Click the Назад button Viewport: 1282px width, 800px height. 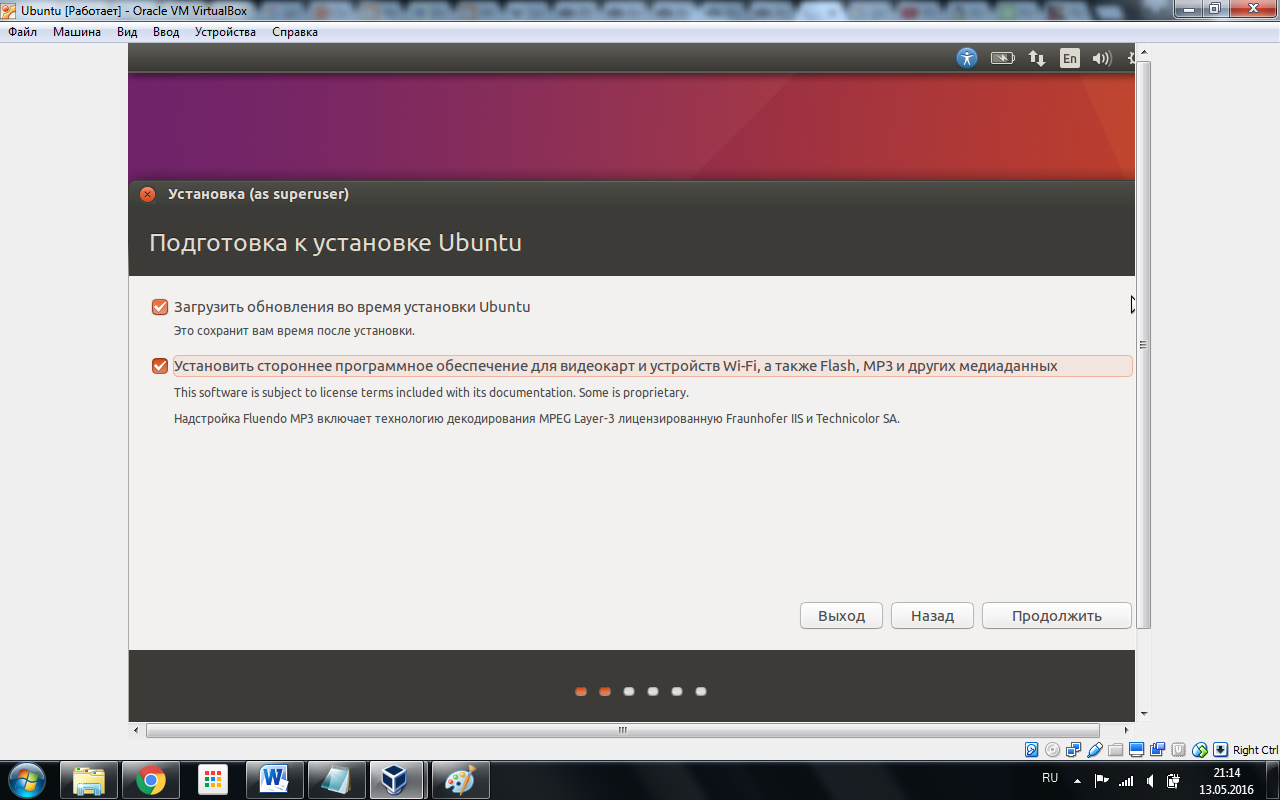click(932, 616)
